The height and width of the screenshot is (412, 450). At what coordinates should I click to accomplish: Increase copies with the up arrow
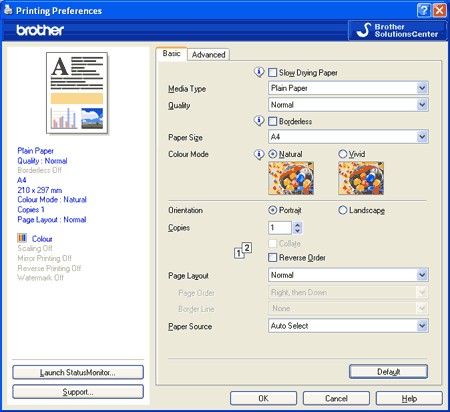pyautogui.click(x=298, y=225)
